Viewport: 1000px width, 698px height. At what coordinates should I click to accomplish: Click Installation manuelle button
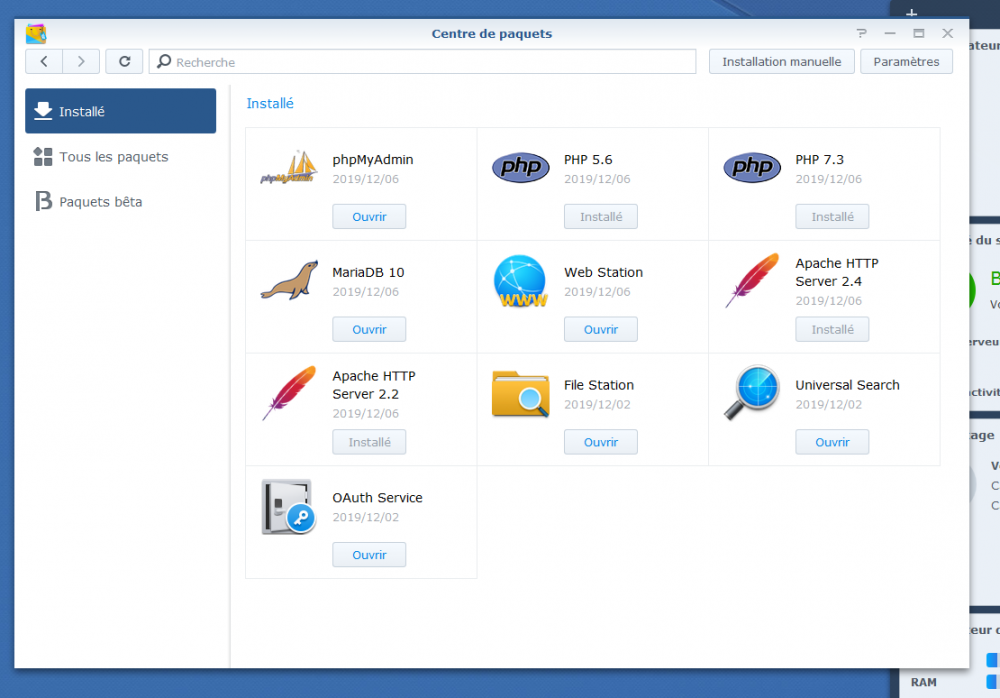[781, 61]
